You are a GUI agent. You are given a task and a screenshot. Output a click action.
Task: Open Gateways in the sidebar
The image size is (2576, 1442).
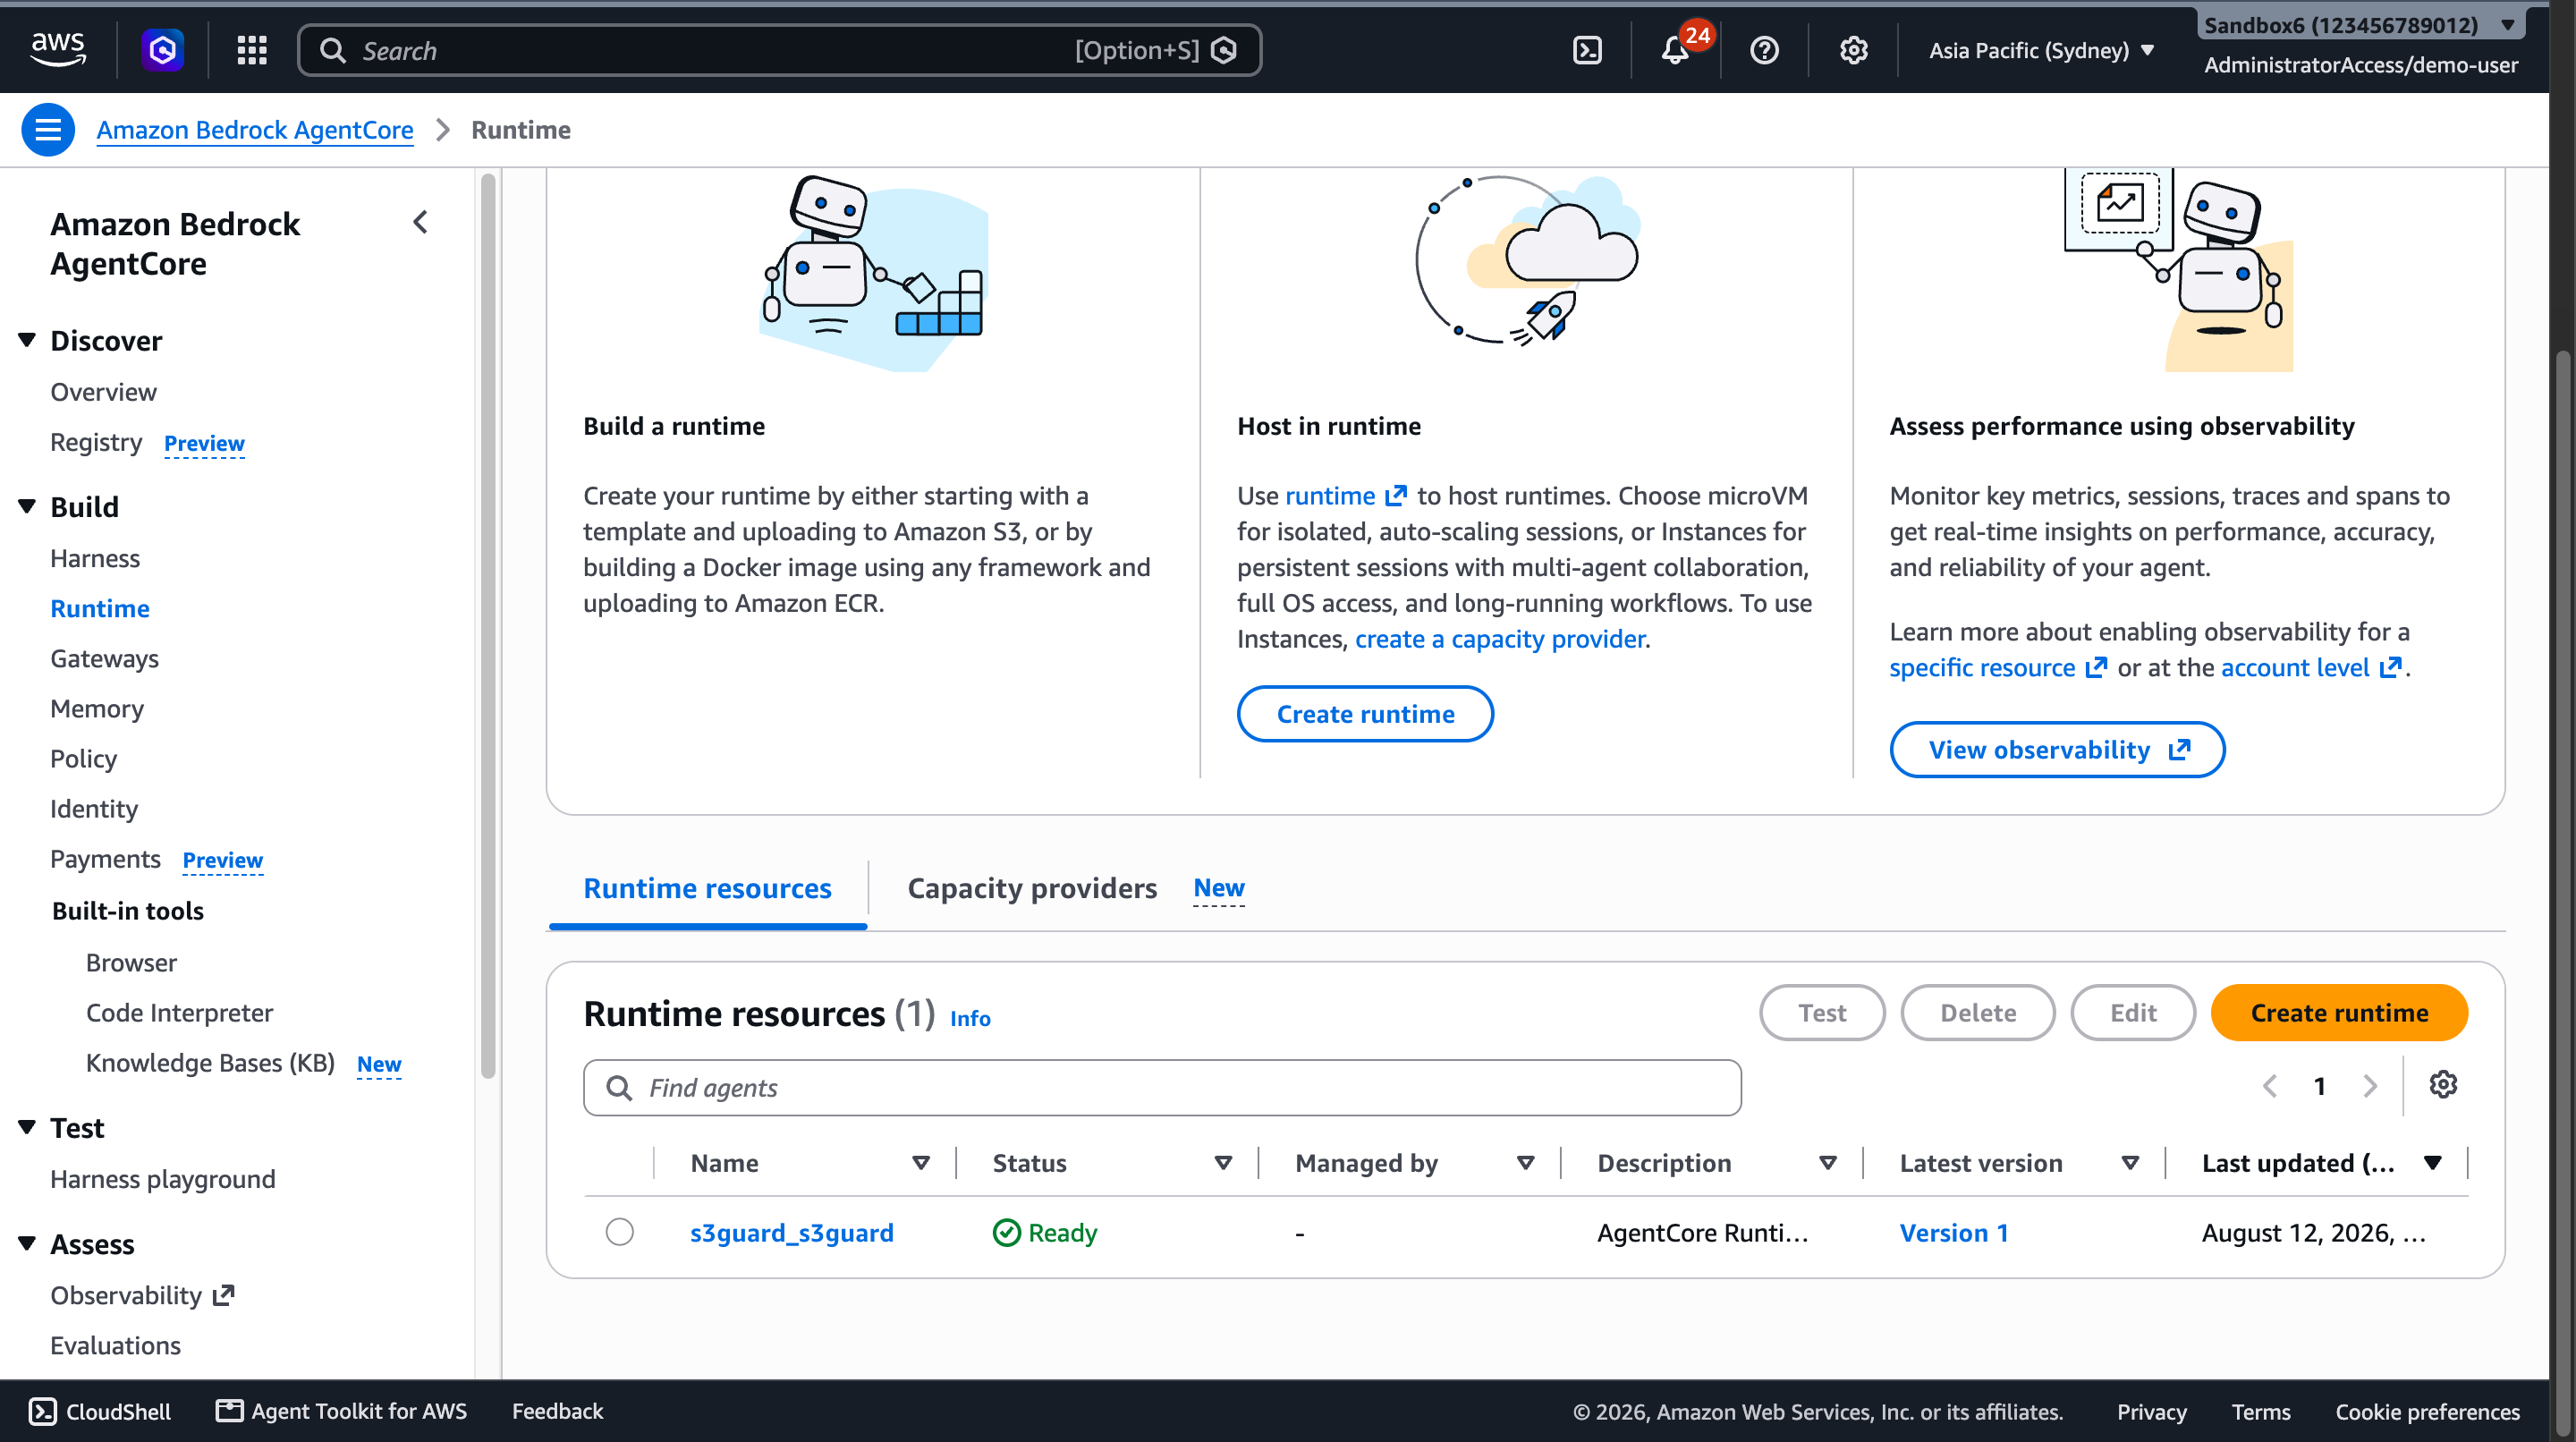[105, 658]
